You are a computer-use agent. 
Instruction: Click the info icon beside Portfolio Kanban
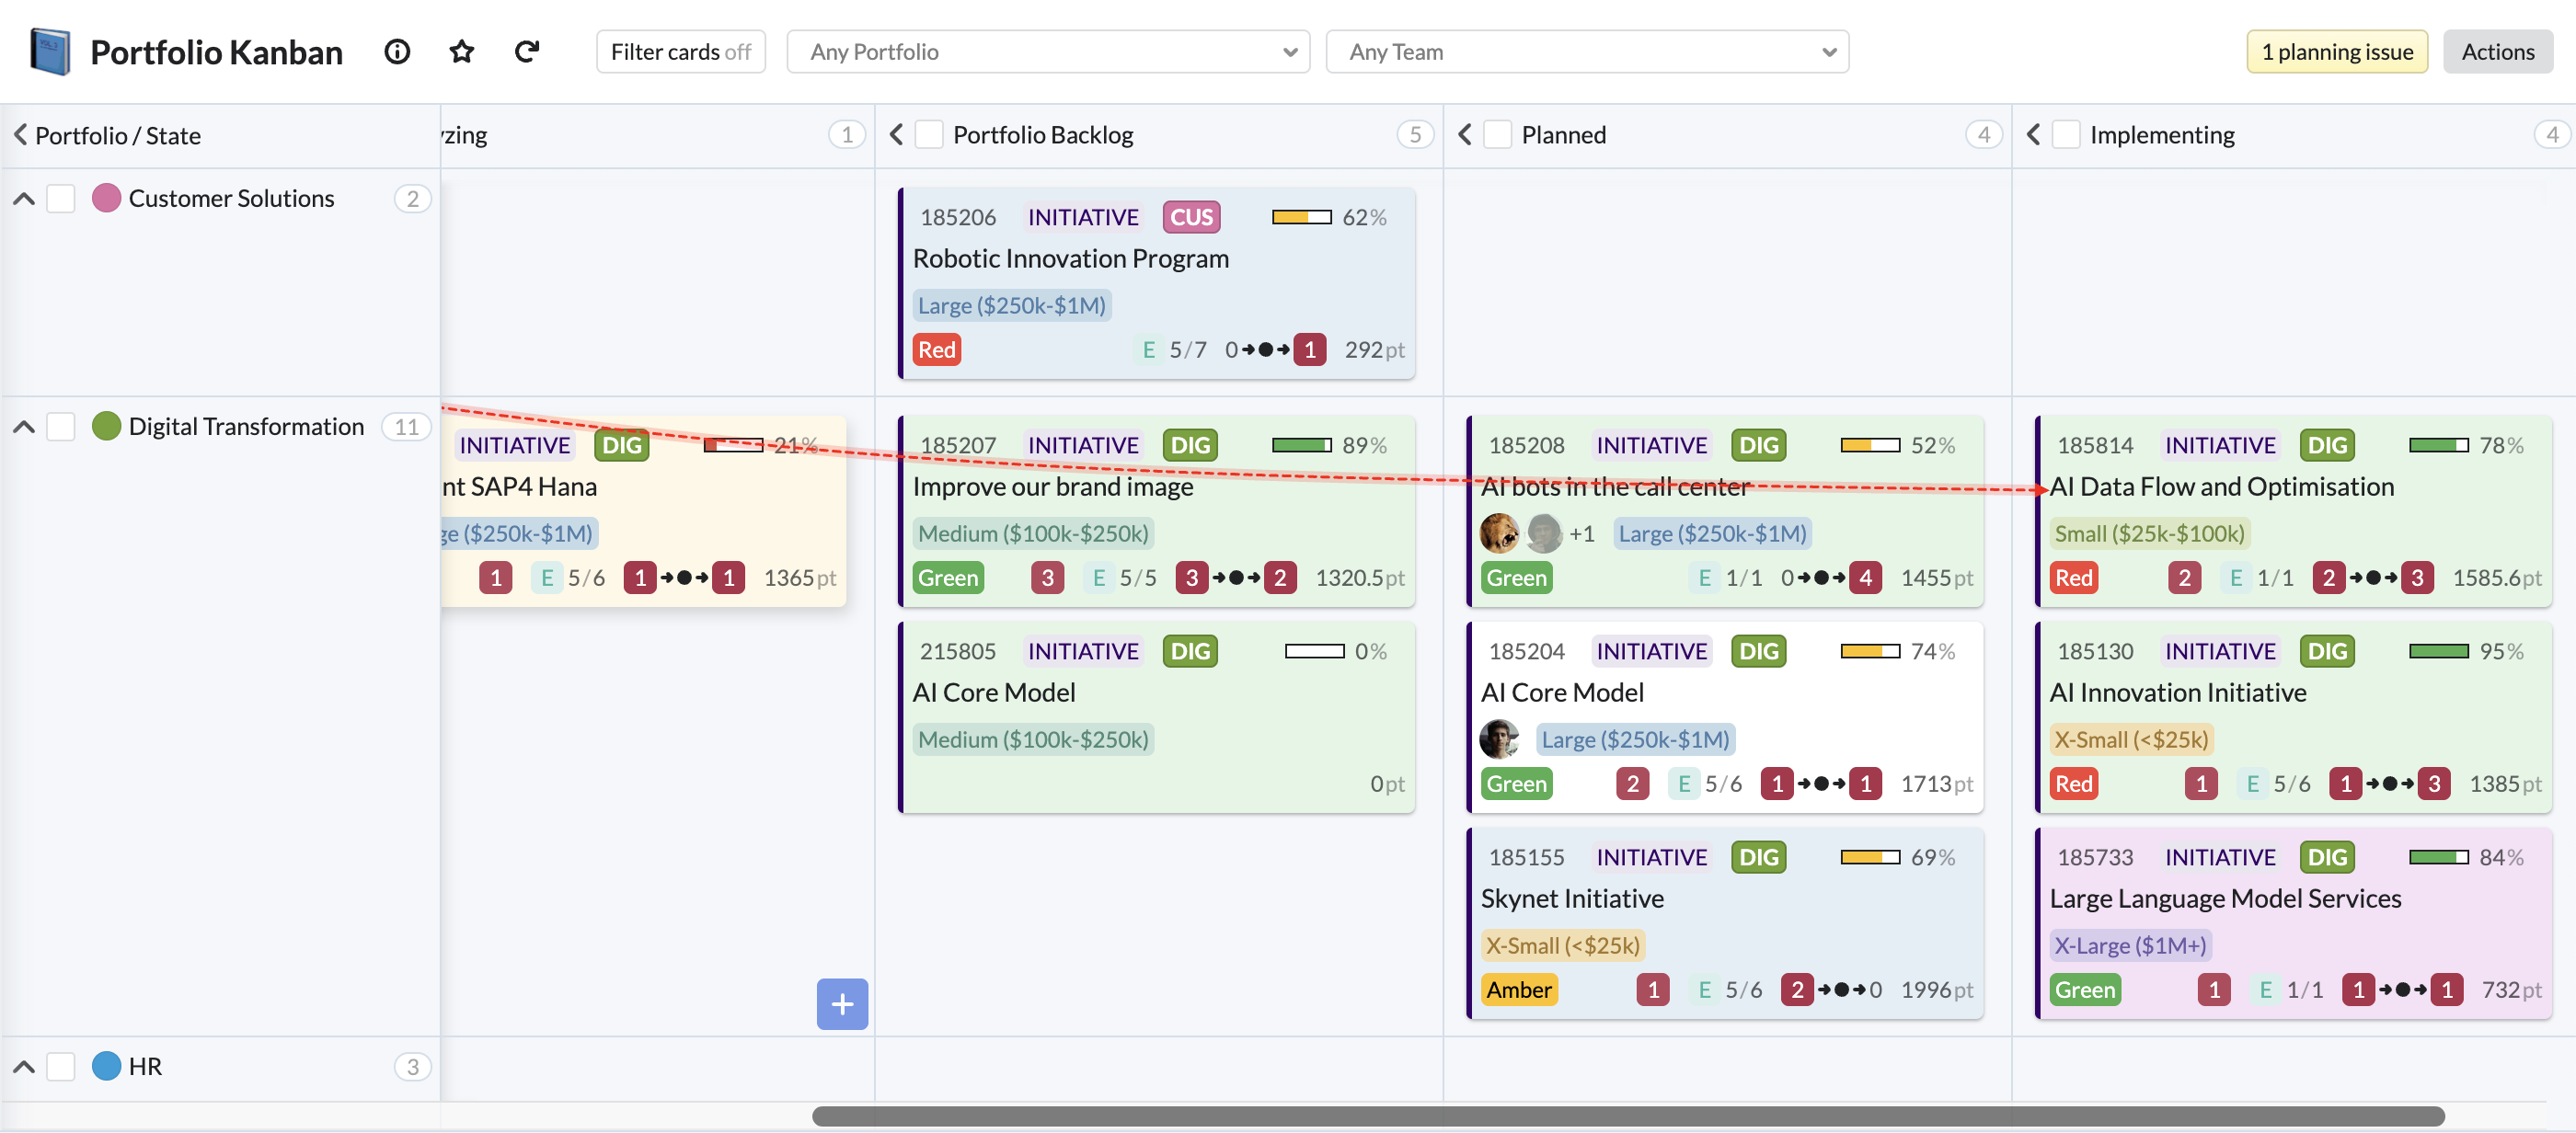coord(397,52)
